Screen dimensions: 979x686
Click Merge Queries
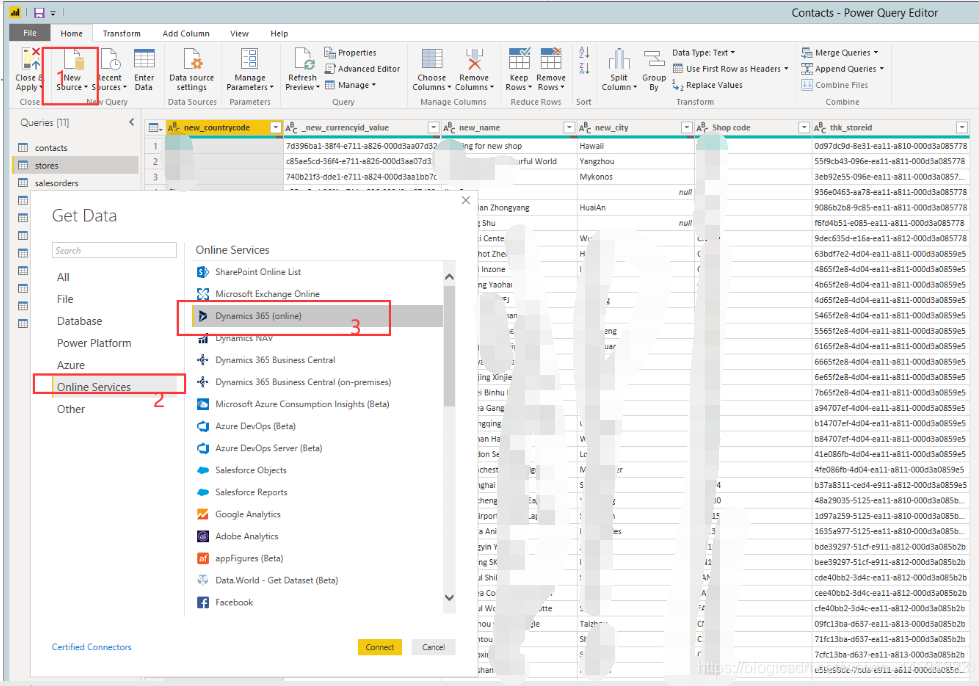click(x=840, y=52)
